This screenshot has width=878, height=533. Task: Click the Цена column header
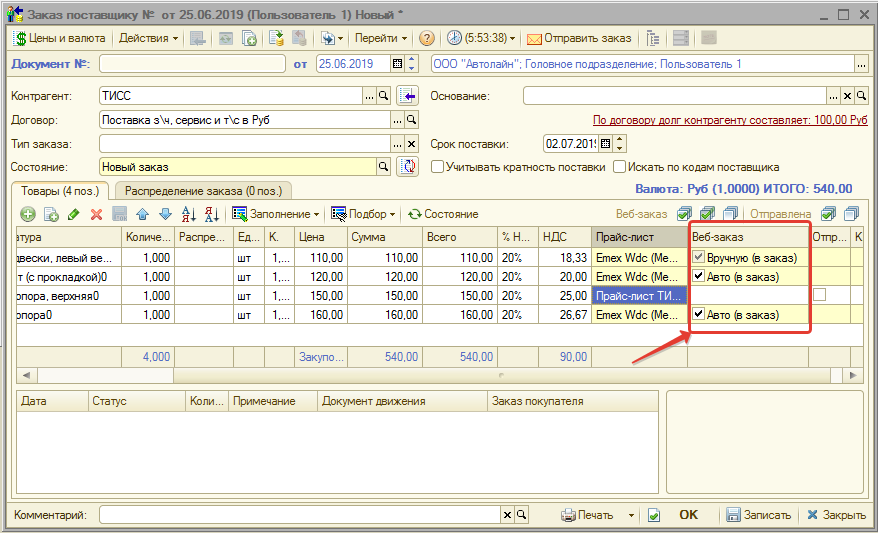coord(321,237)
